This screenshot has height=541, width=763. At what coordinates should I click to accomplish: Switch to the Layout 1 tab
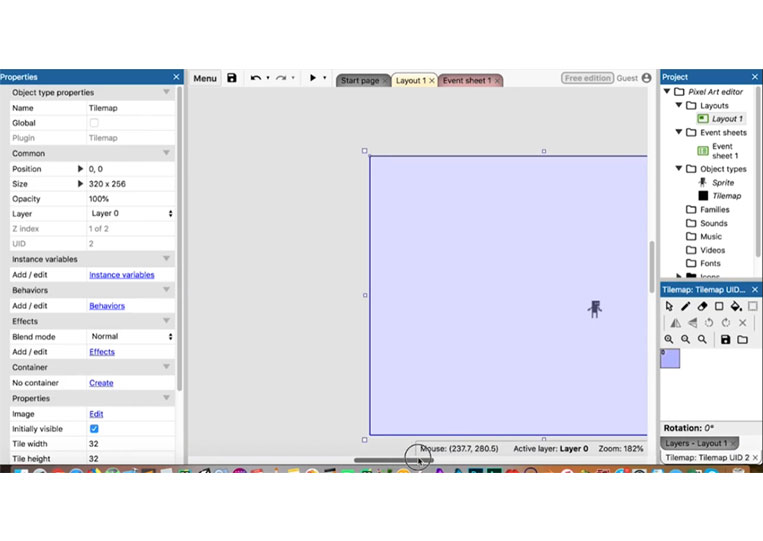tap(411, 80)
